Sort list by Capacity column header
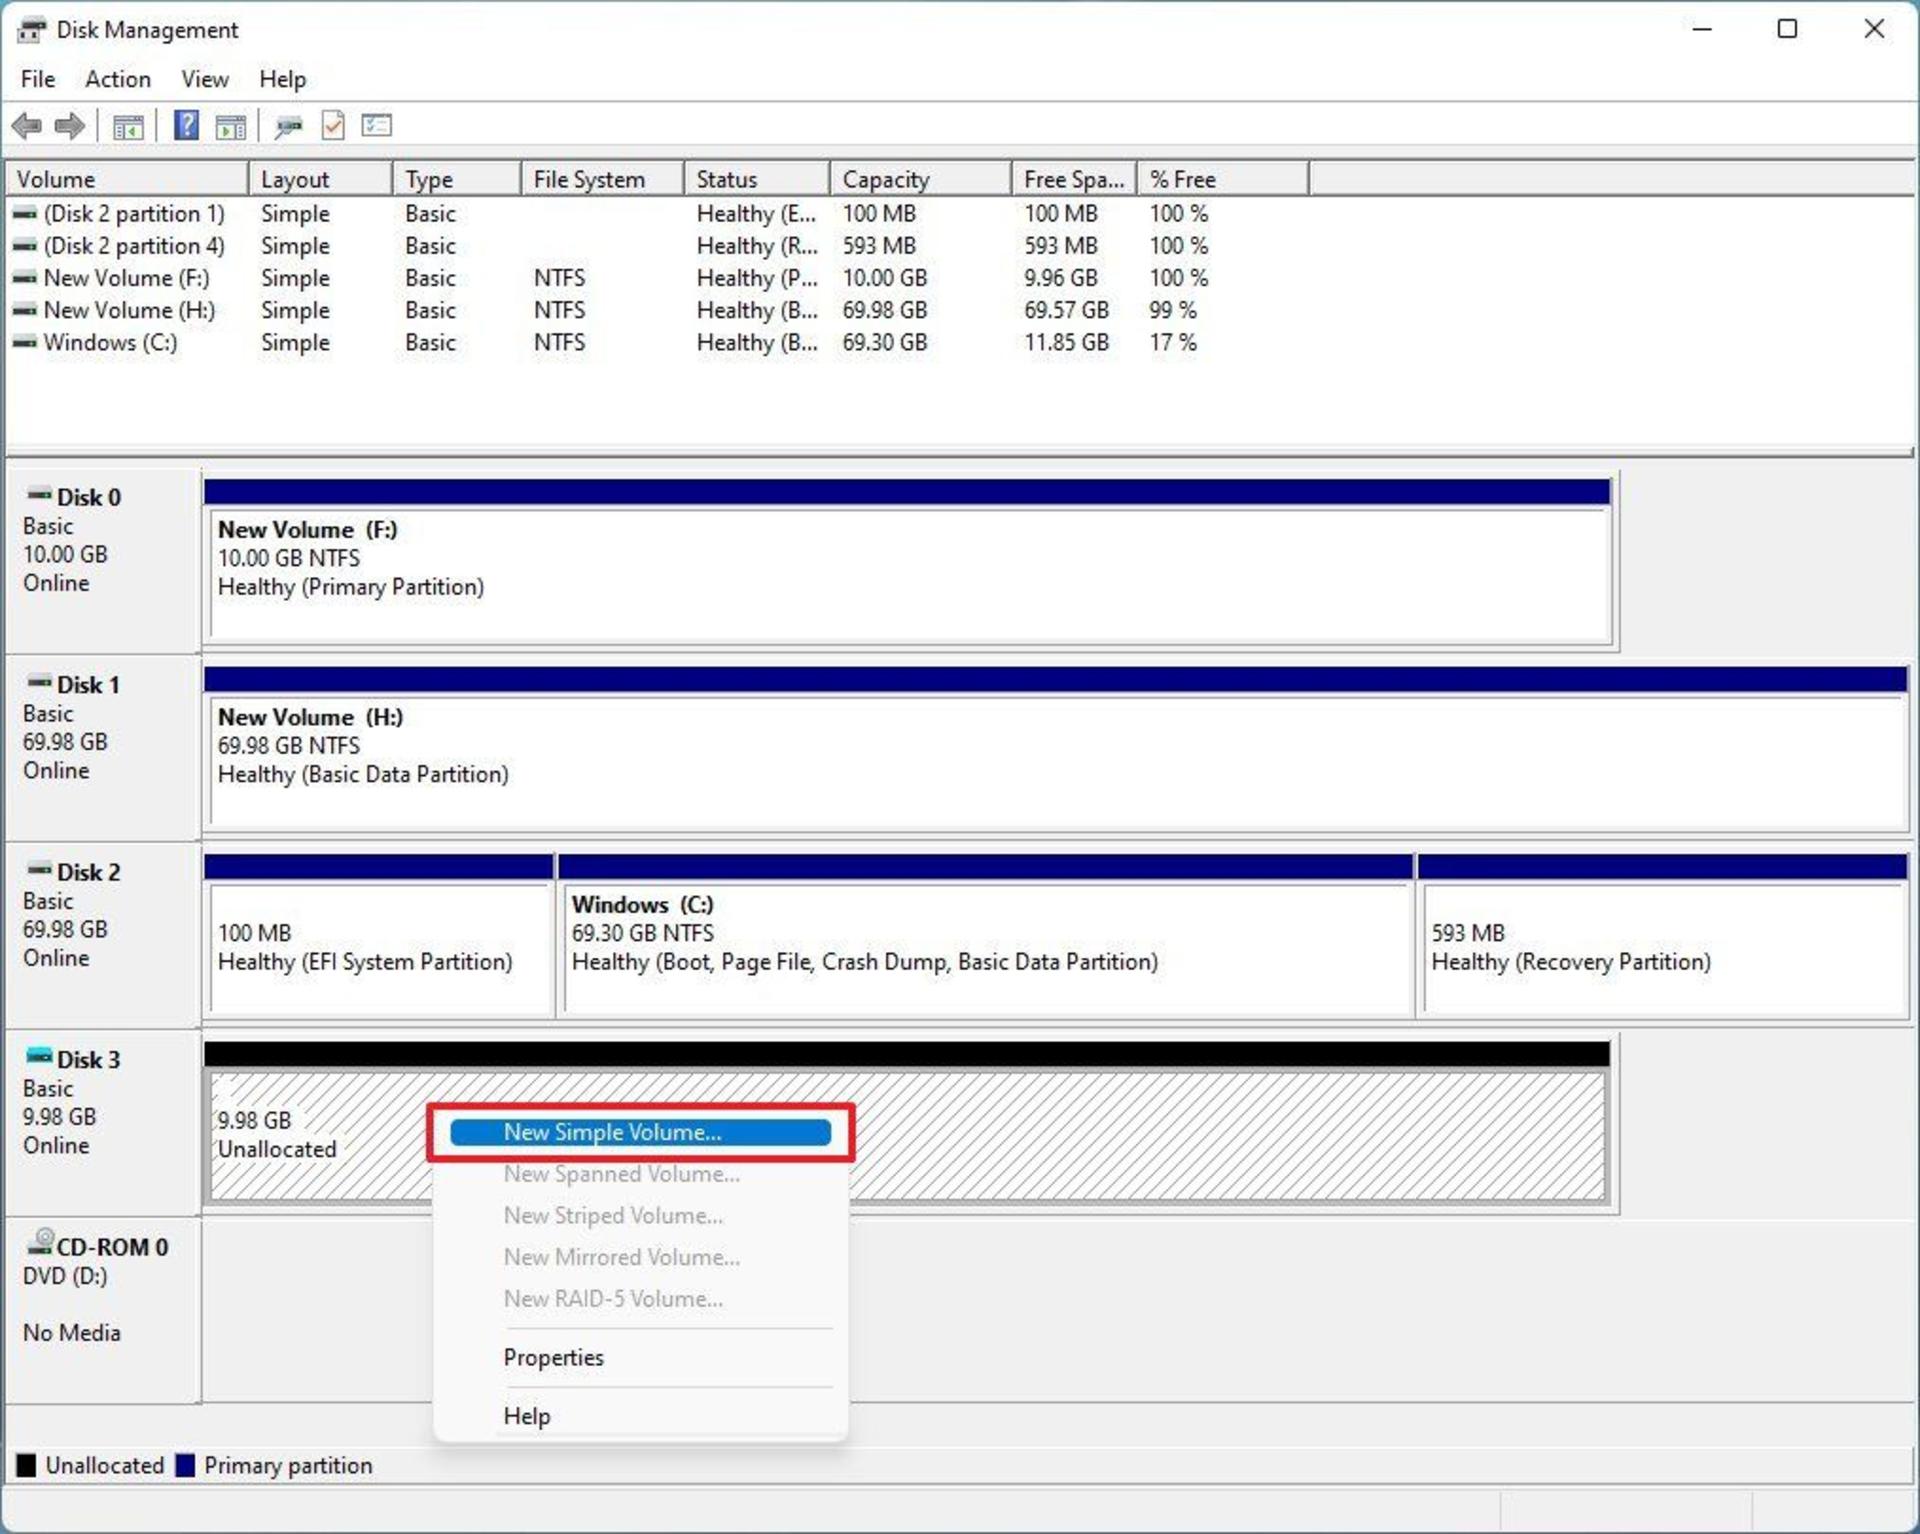 tap(920, 179)
